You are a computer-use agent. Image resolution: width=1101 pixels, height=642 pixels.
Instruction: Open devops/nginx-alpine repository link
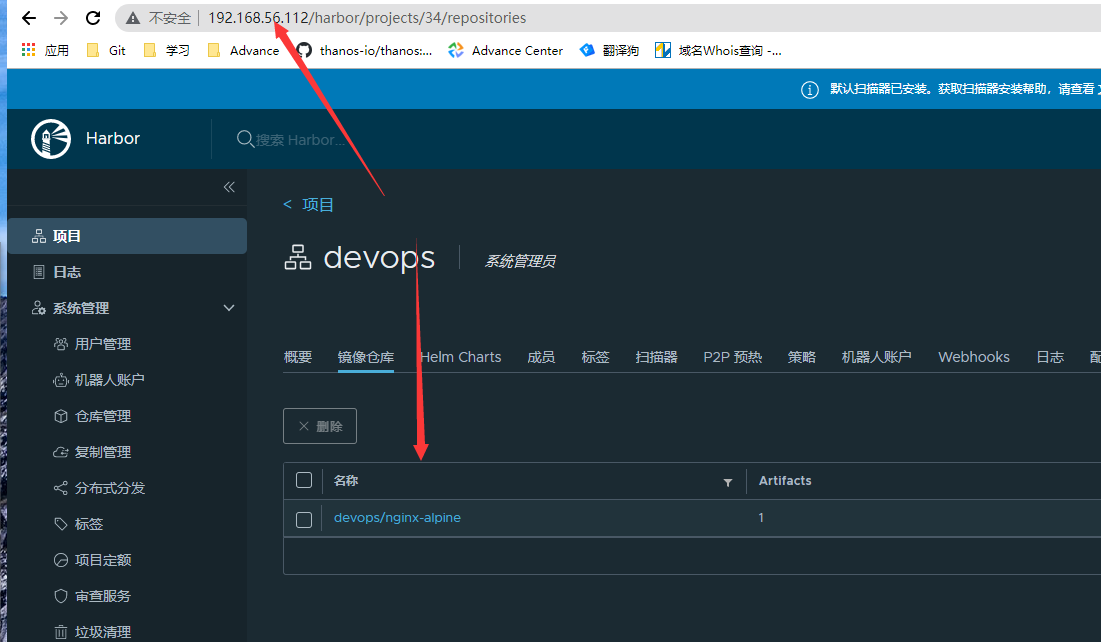[x=397, y=518]
